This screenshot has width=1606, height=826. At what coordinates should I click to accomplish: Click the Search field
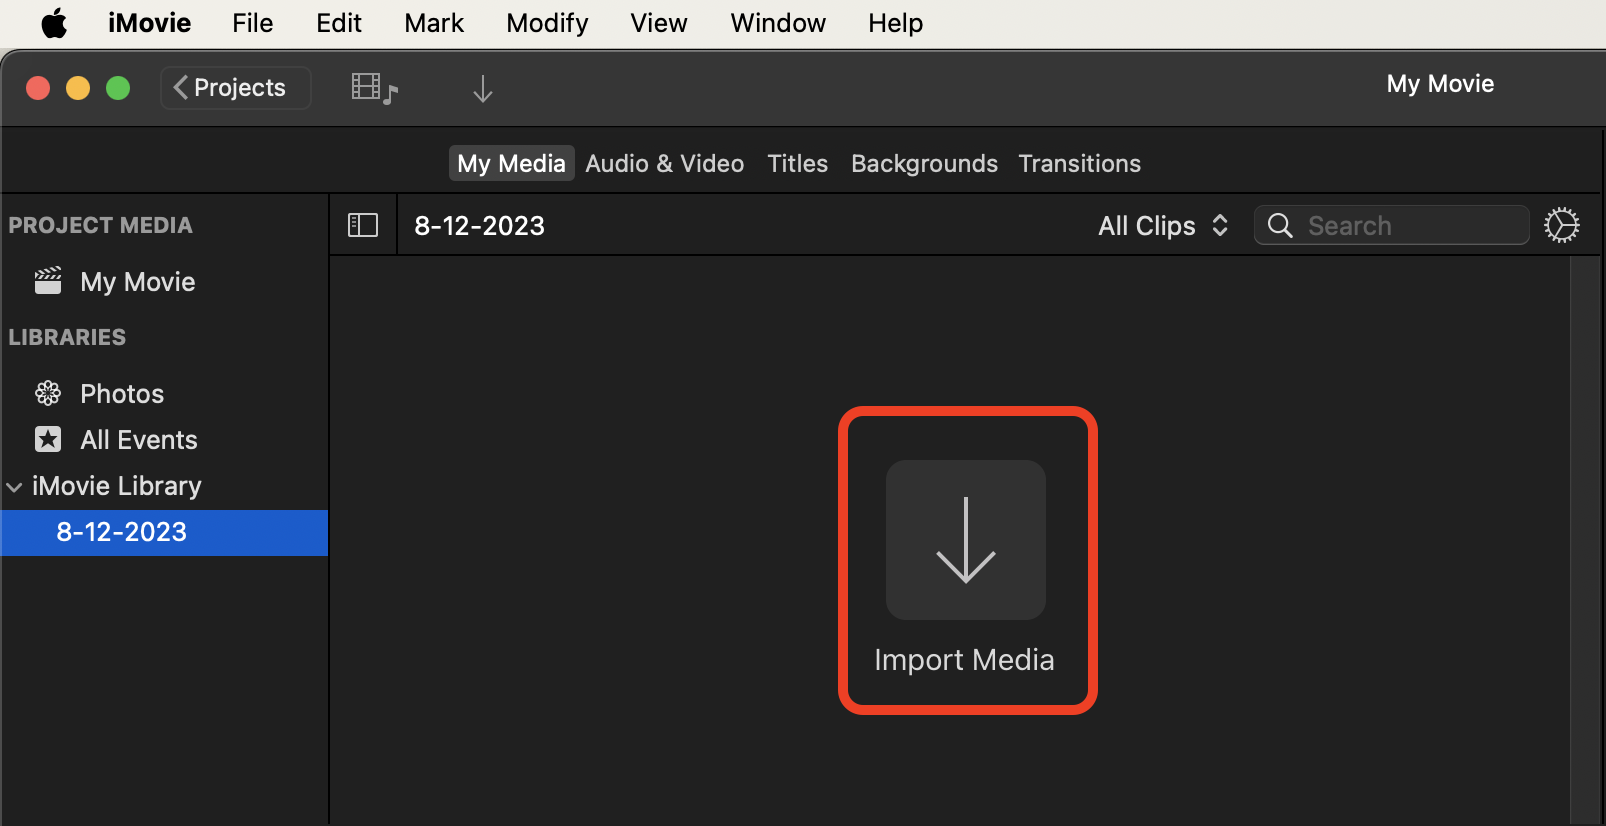[1392, 225]
